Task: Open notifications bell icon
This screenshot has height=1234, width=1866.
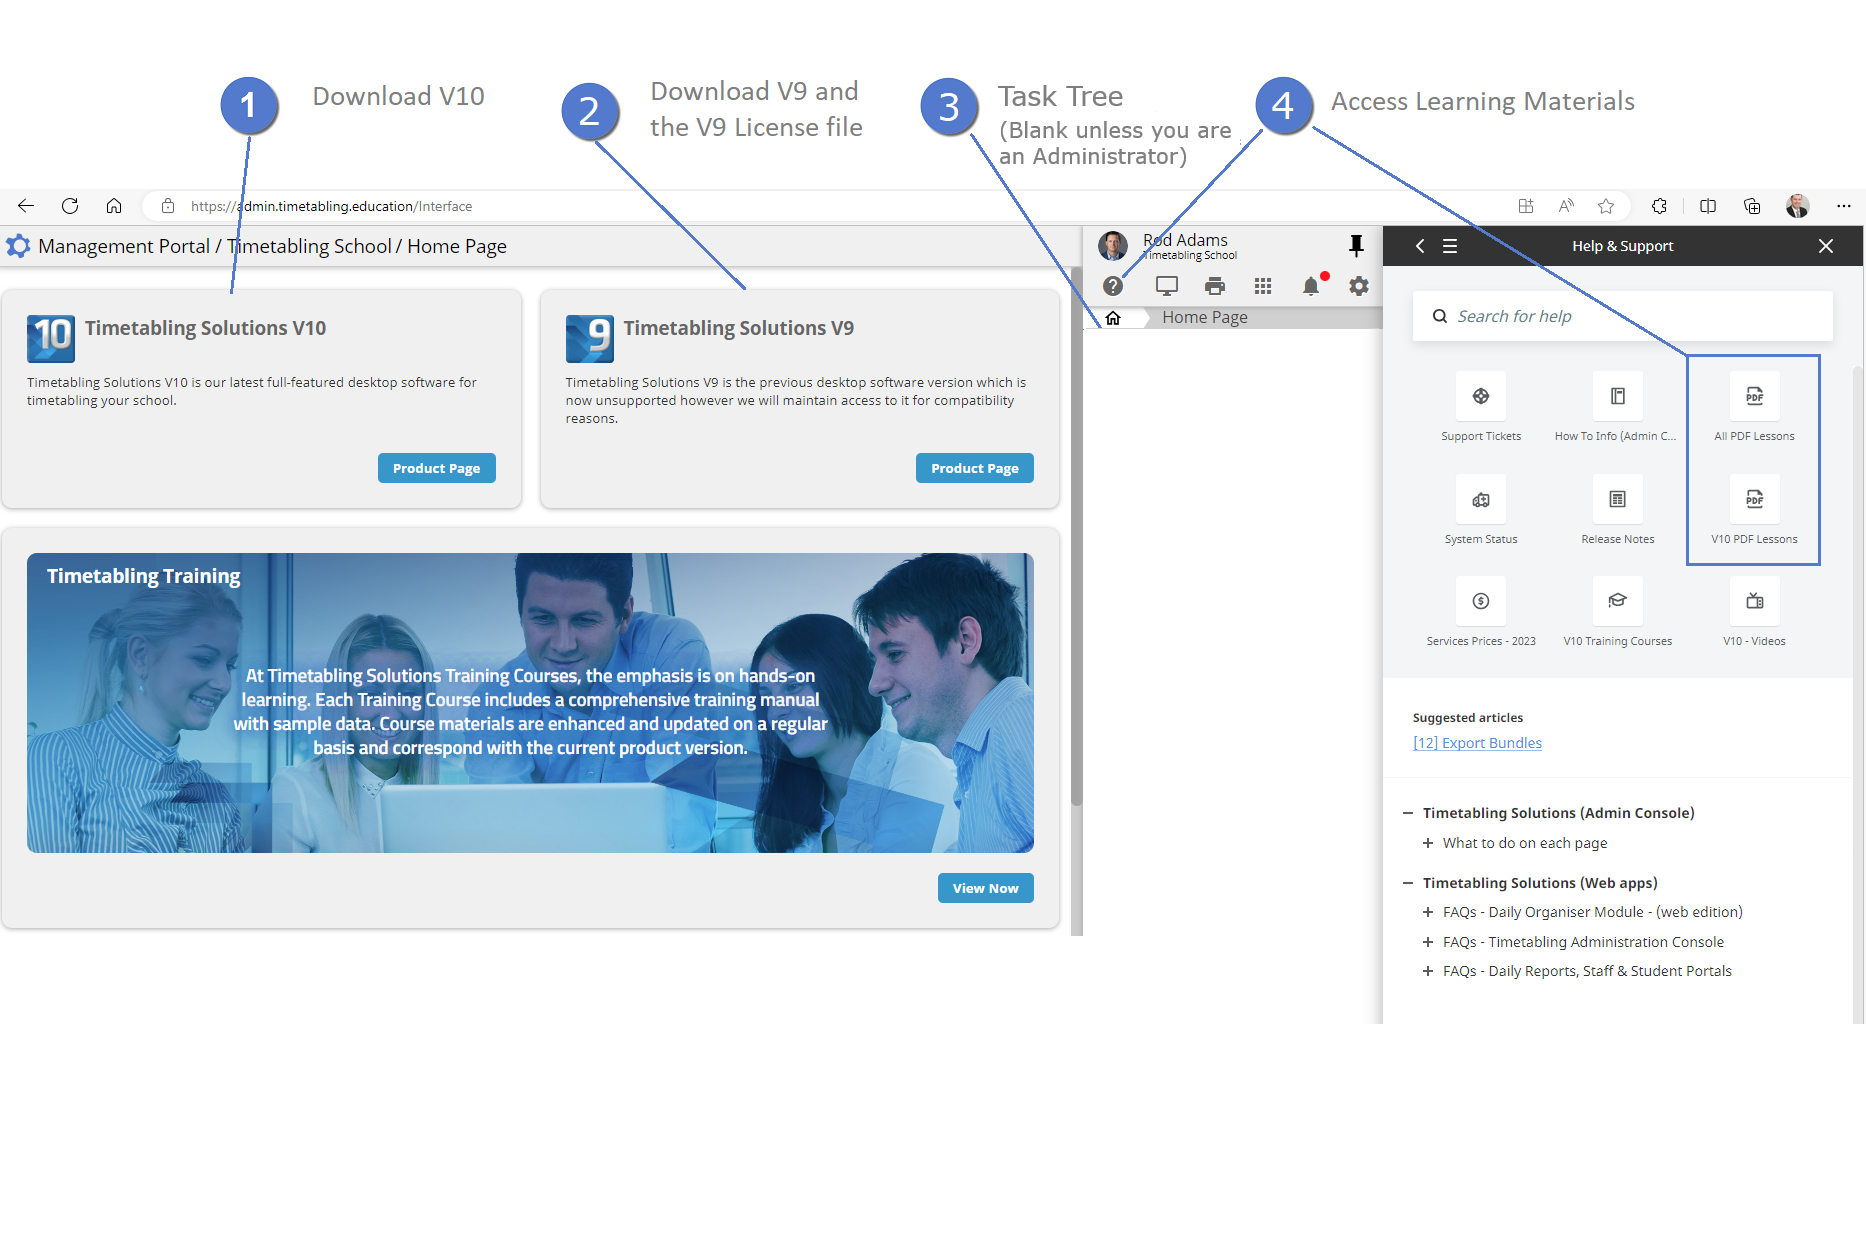Action: (1311, 286)
